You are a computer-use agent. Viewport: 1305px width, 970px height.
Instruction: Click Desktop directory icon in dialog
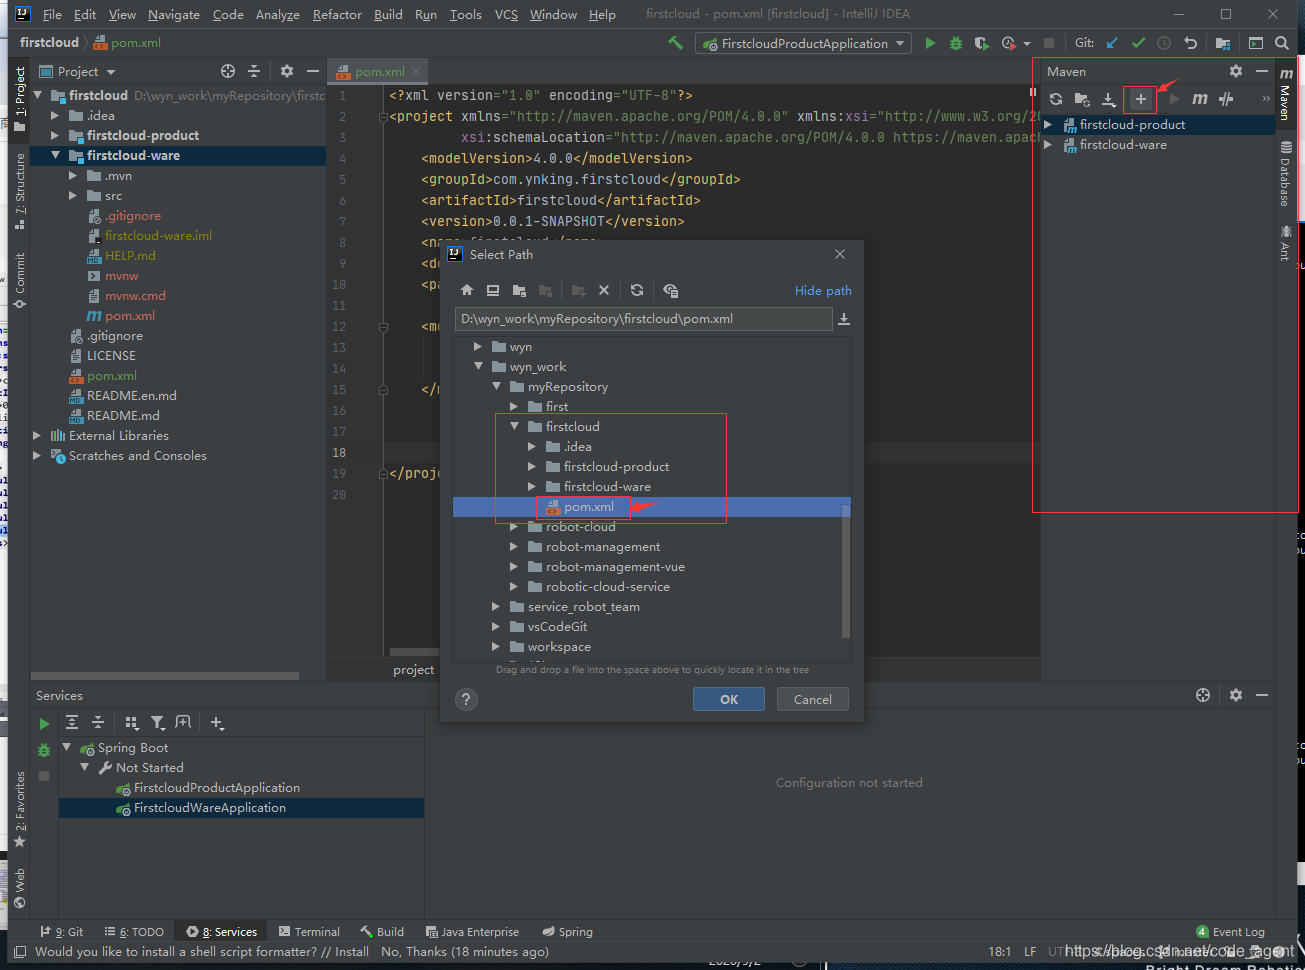tap(493, 290)
